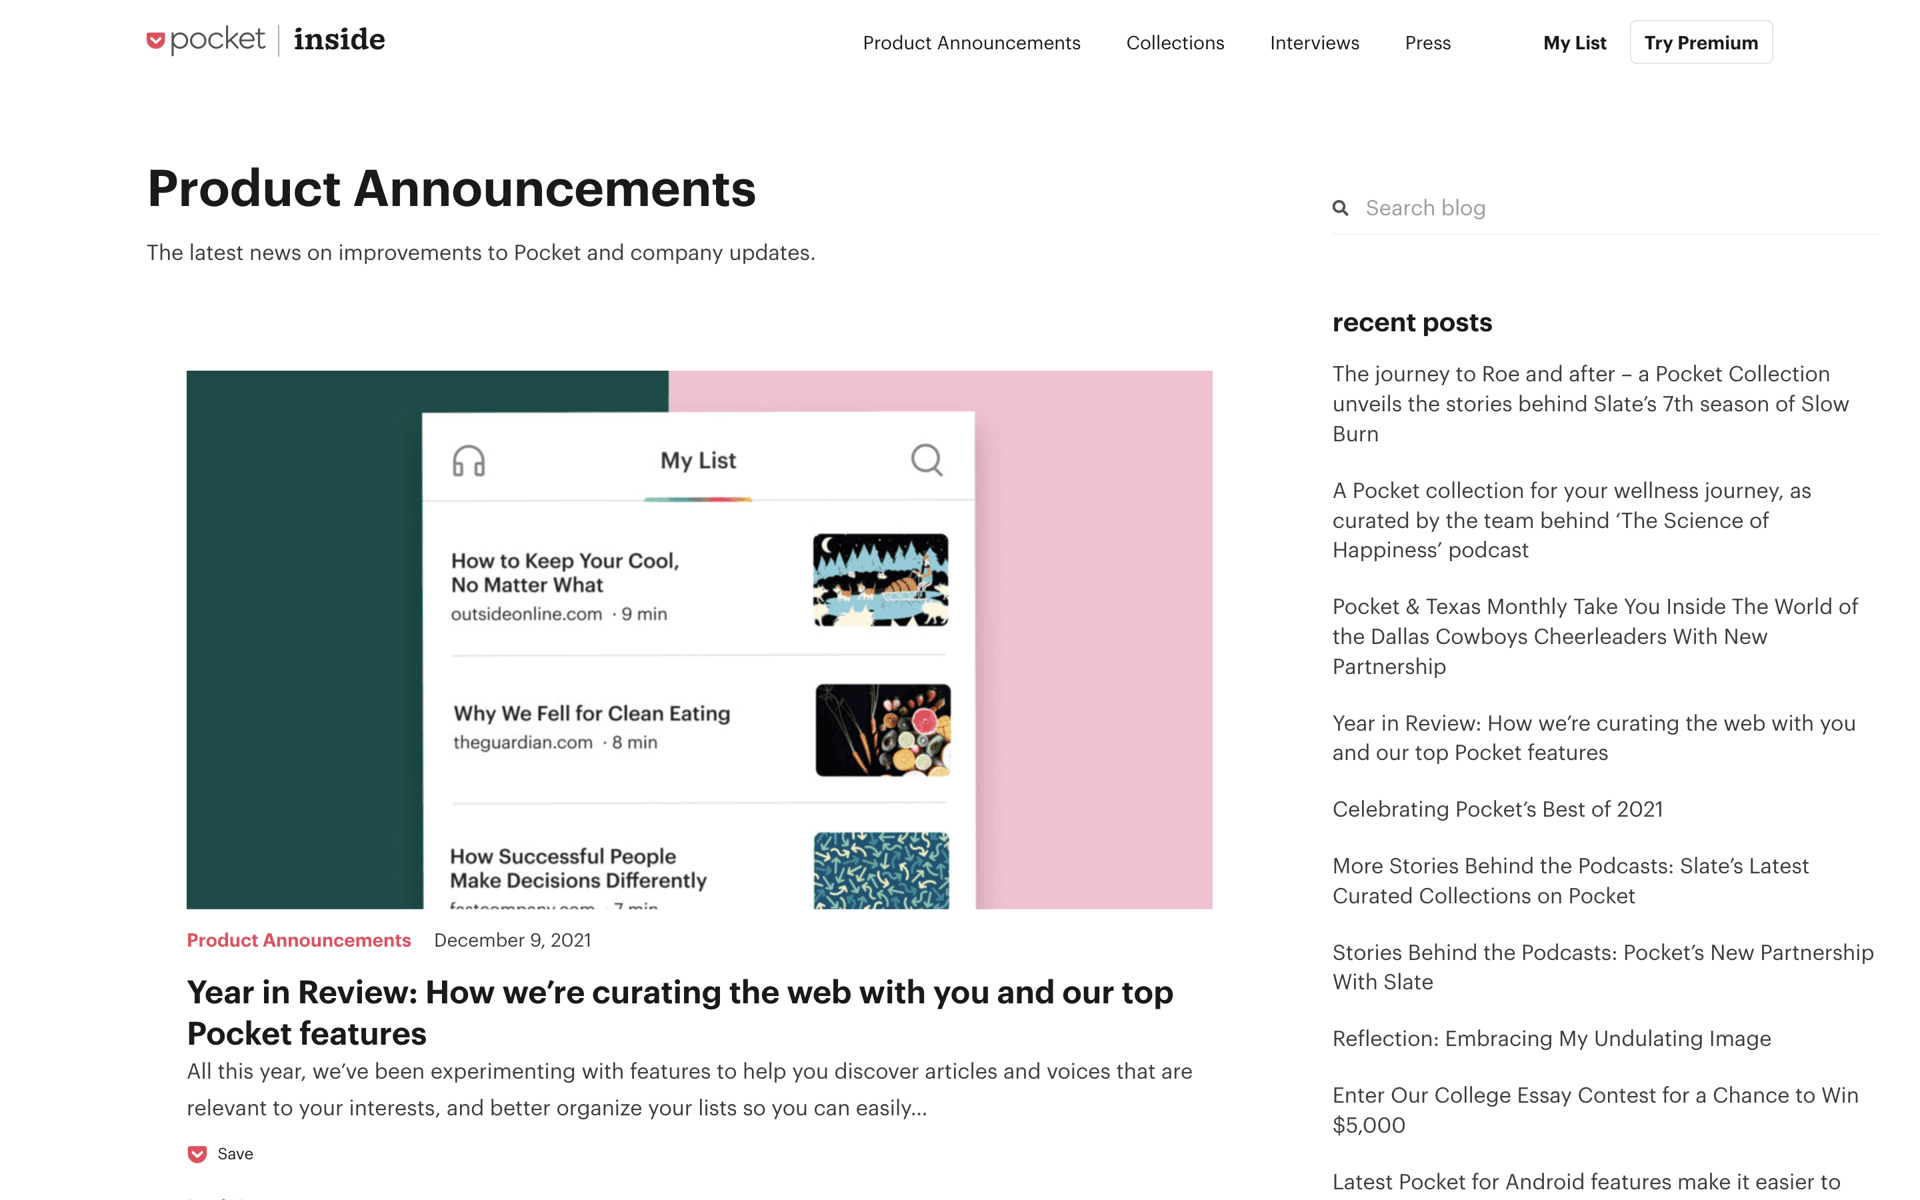Open 'Reflection: Embracing My Undulating Image'
The height and width of the screenshot is (1200, 1920).
pos(1551,1038)
